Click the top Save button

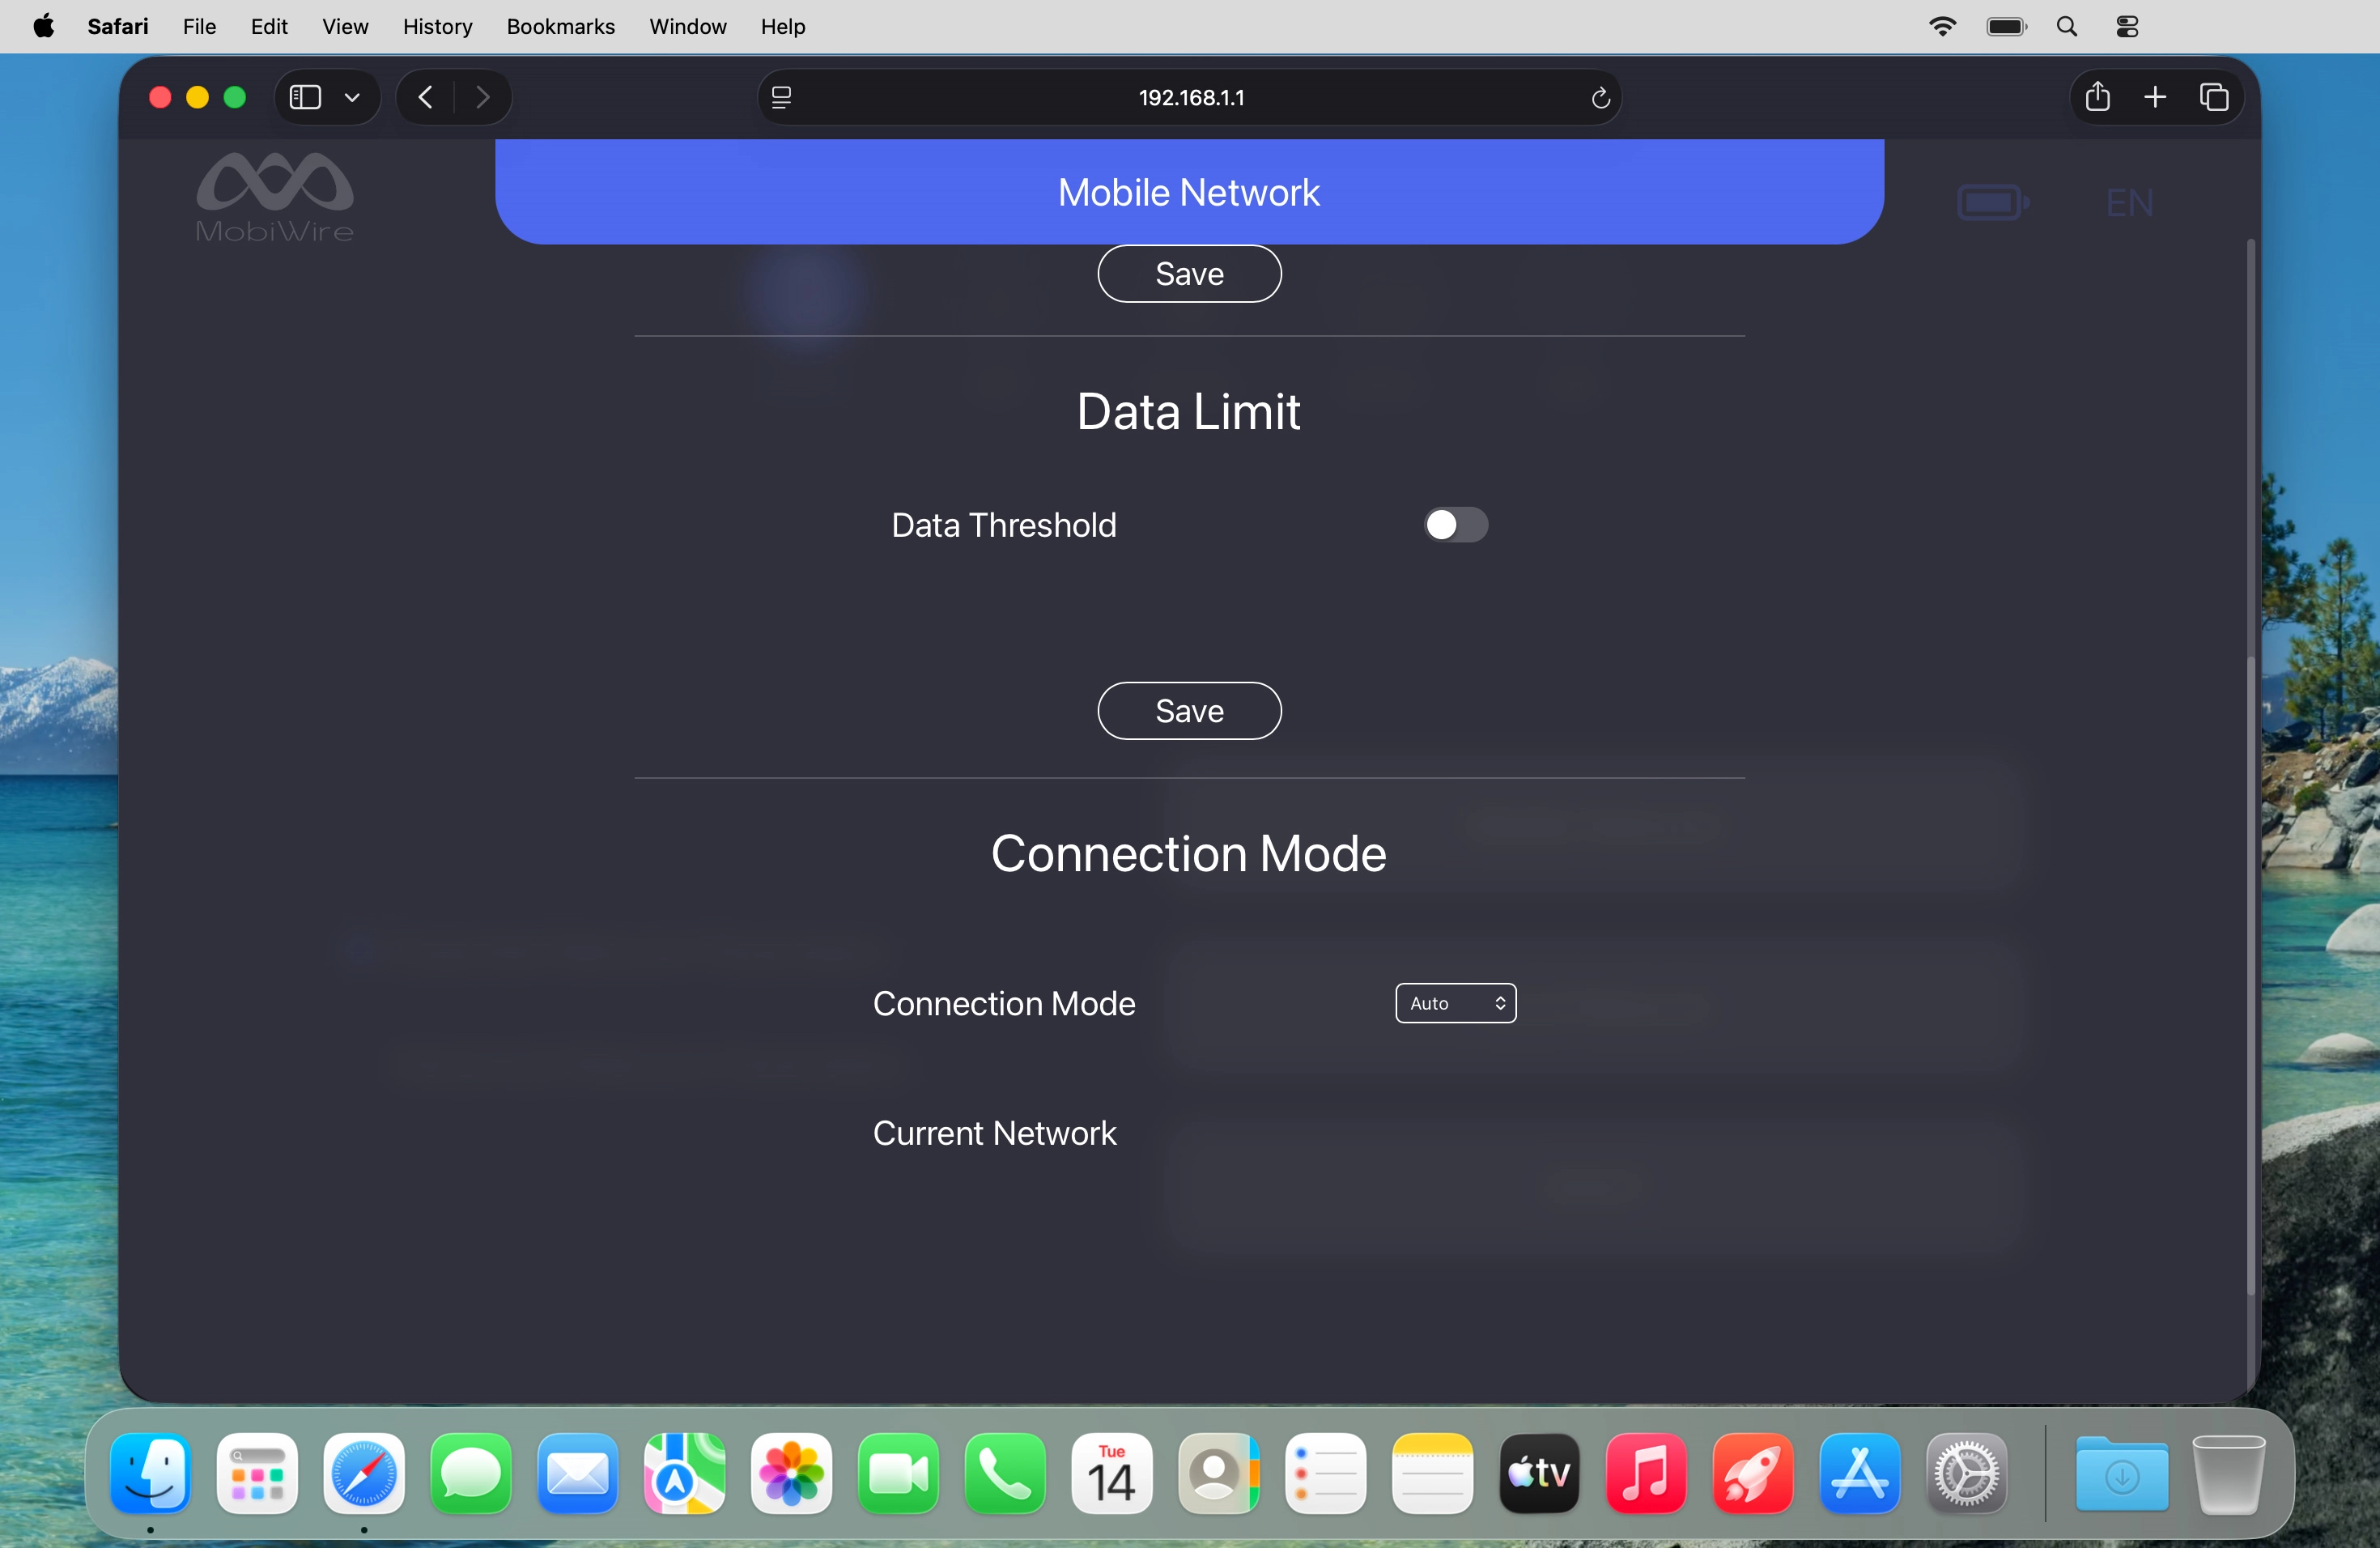click(x=1189, y=274)
